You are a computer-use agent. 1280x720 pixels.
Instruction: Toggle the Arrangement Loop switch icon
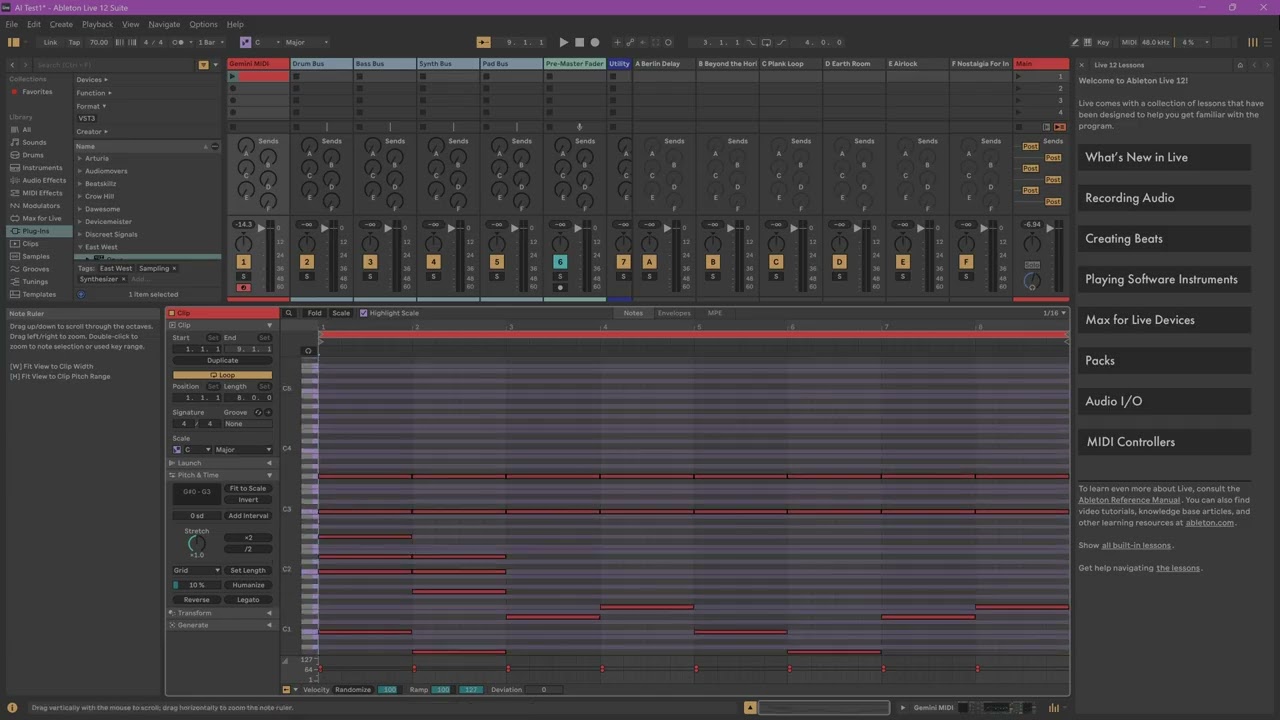(766, 42)
